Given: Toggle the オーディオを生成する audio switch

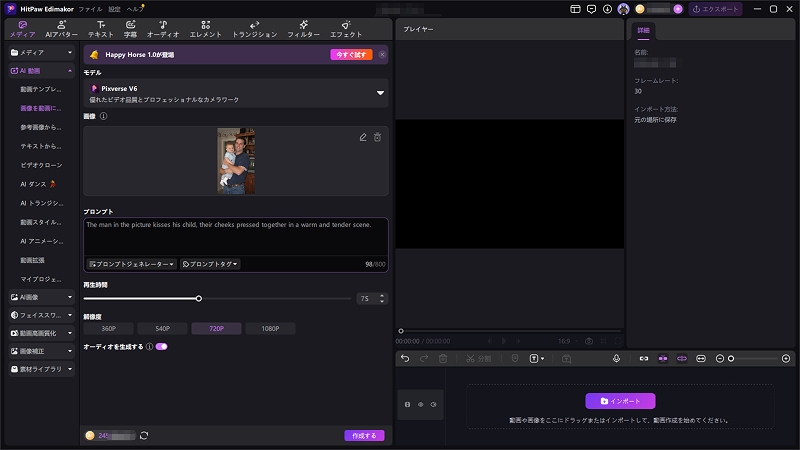Looking at the screenshot, I should point(162,346).
